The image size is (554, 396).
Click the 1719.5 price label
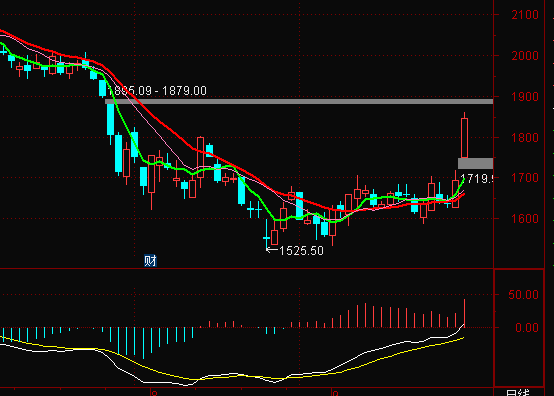(477, 178)
